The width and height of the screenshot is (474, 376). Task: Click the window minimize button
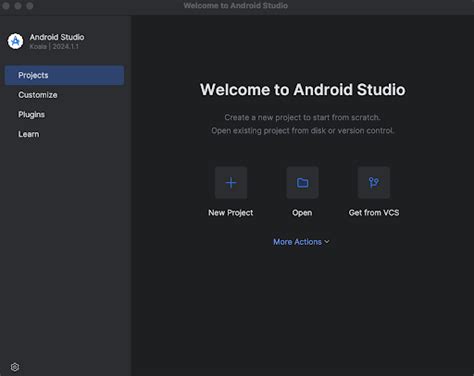click(18, 6)
